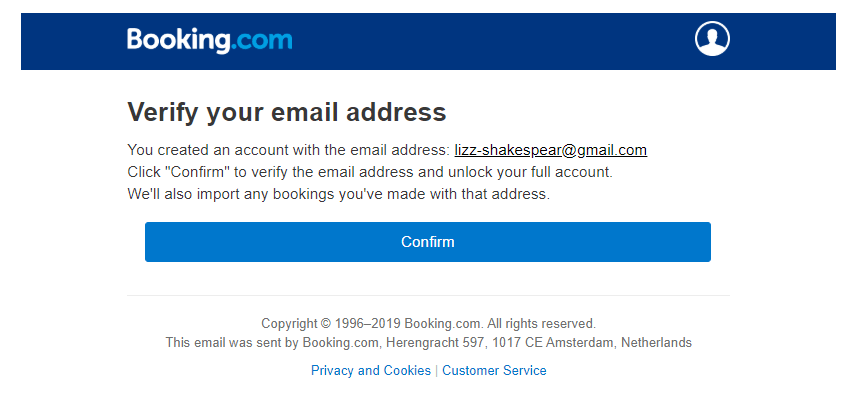Click the "1996–2019" copyright years

[x=366, y=324]
